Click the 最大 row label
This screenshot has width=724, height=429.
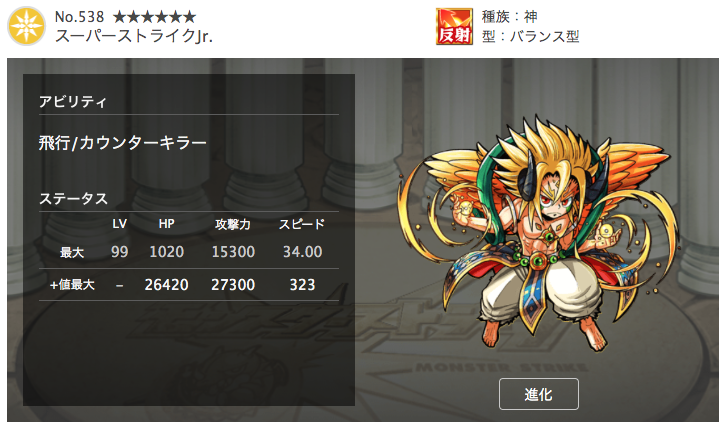click(x=72, y=252)
